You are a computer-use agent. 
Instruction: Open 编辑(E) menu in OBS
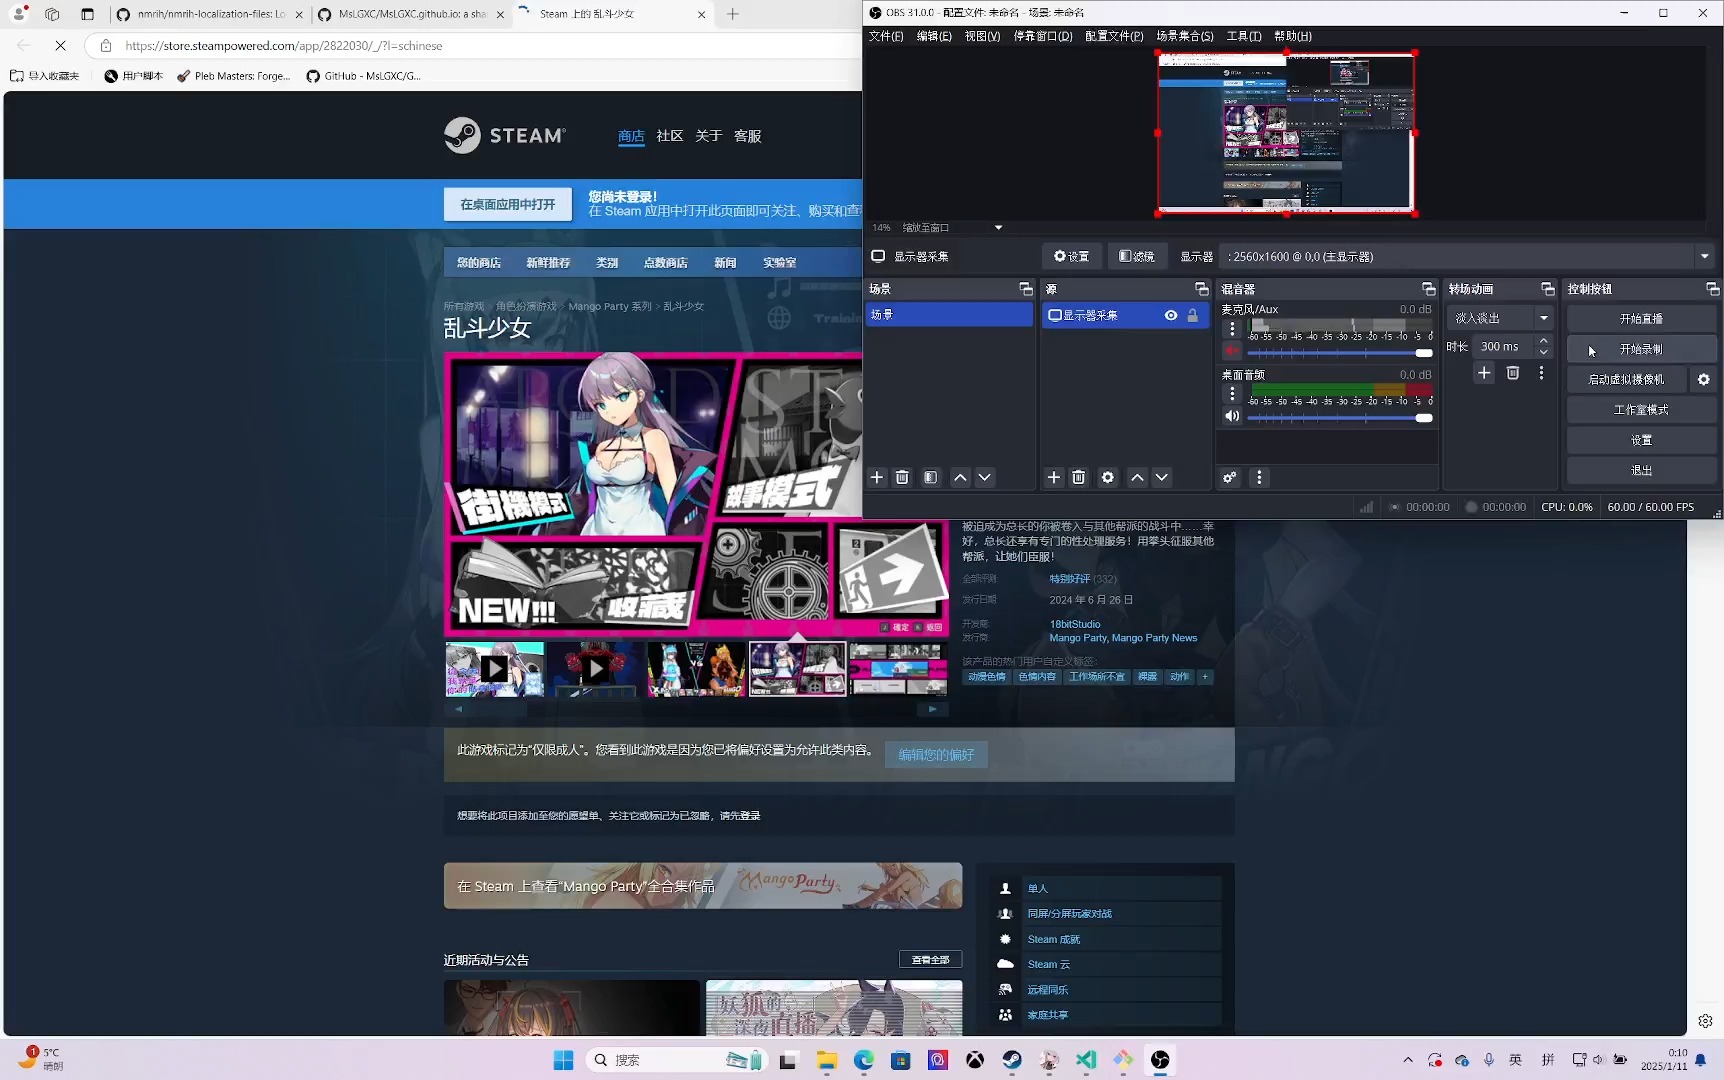click(934, 36)
